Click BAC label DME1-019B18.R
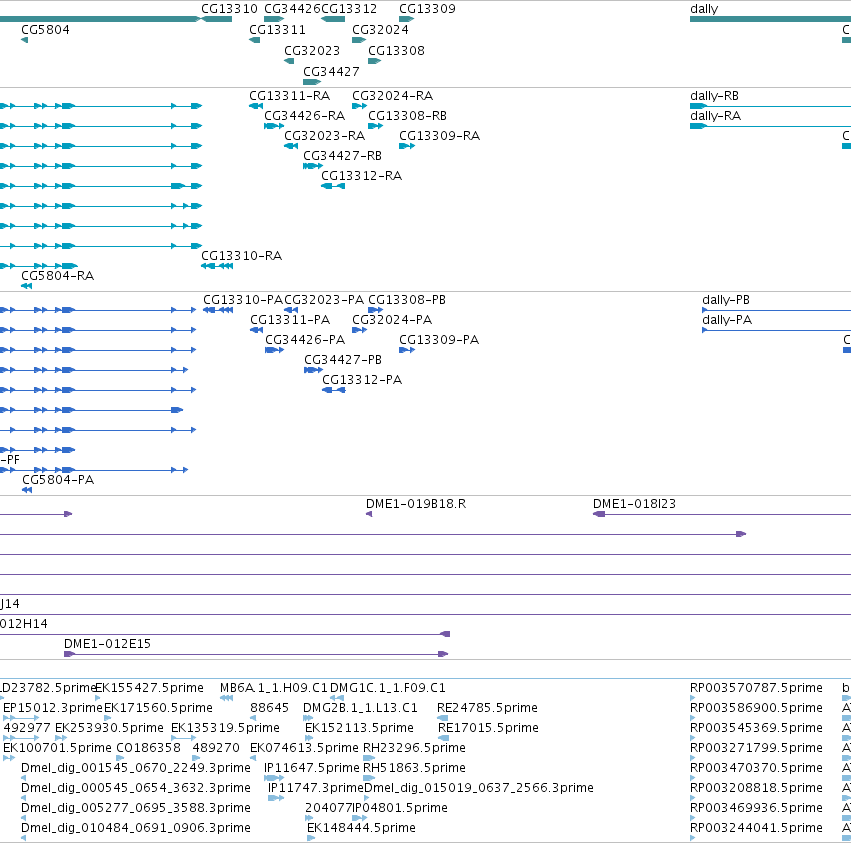 [x=416, y=504]
